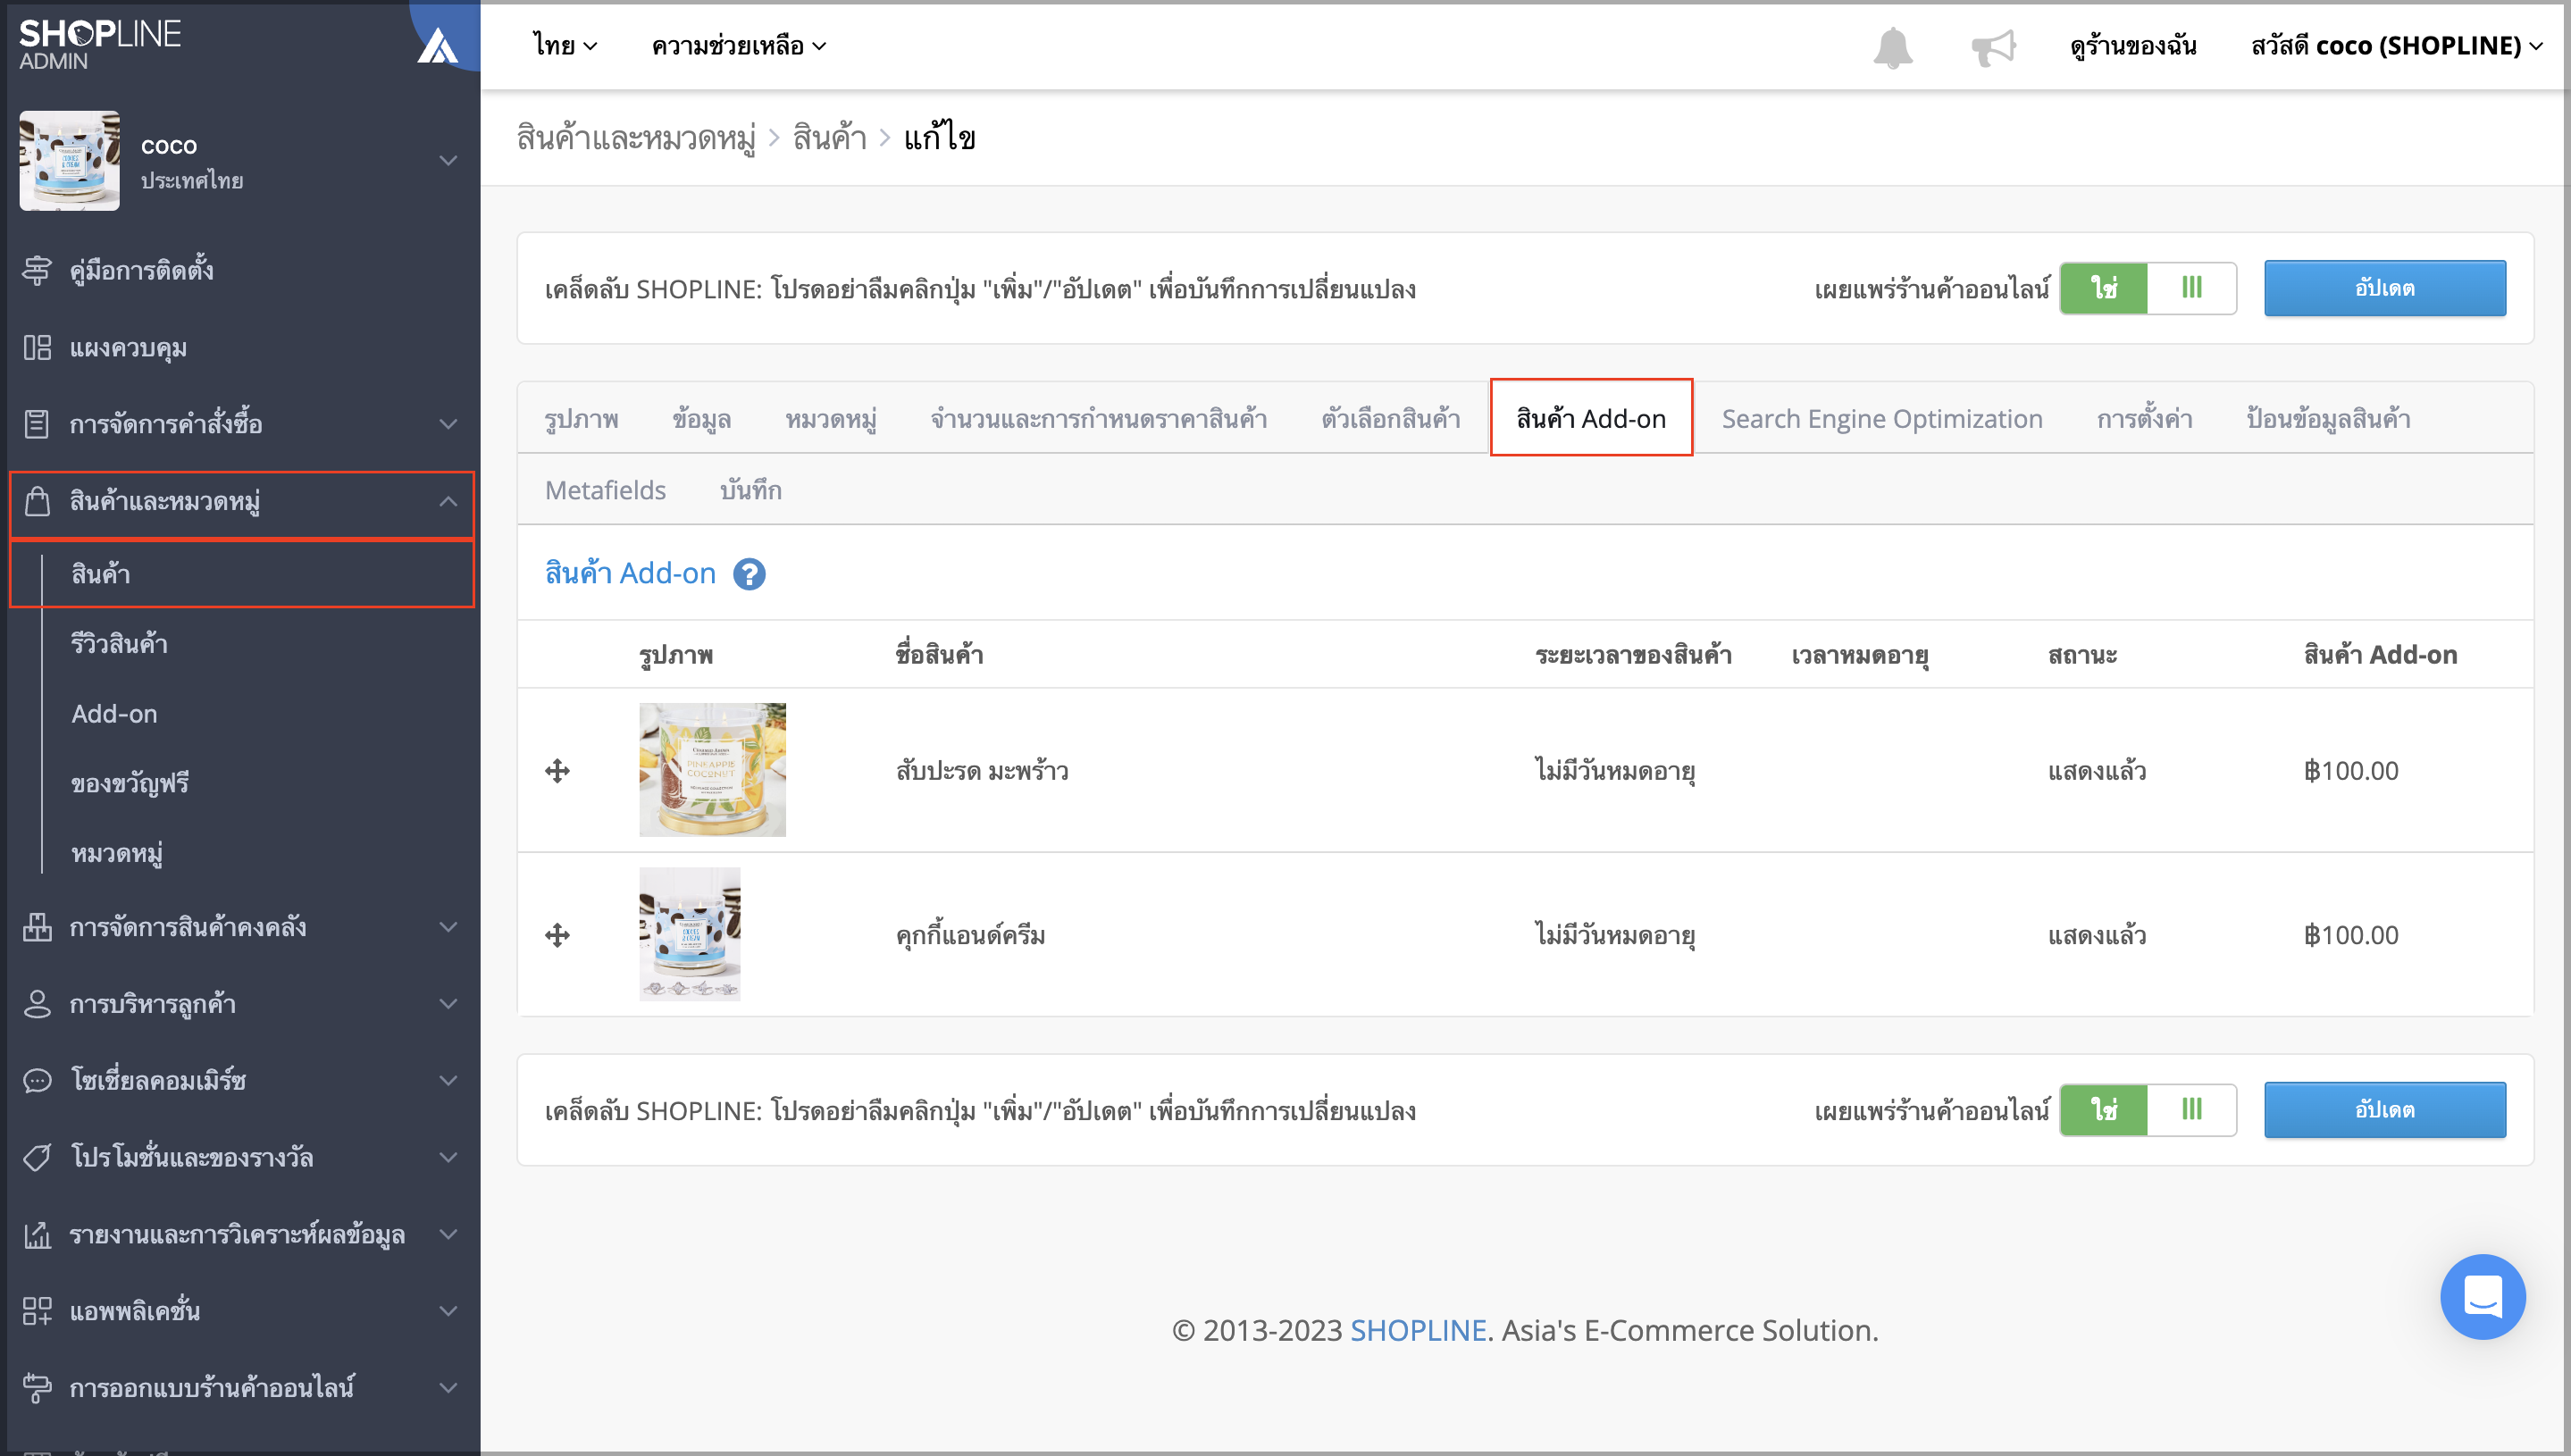Viewport: 2571px width, 1456px height.
Task: Click the social commerce chat icon
Action: (x=37, y=1081)
